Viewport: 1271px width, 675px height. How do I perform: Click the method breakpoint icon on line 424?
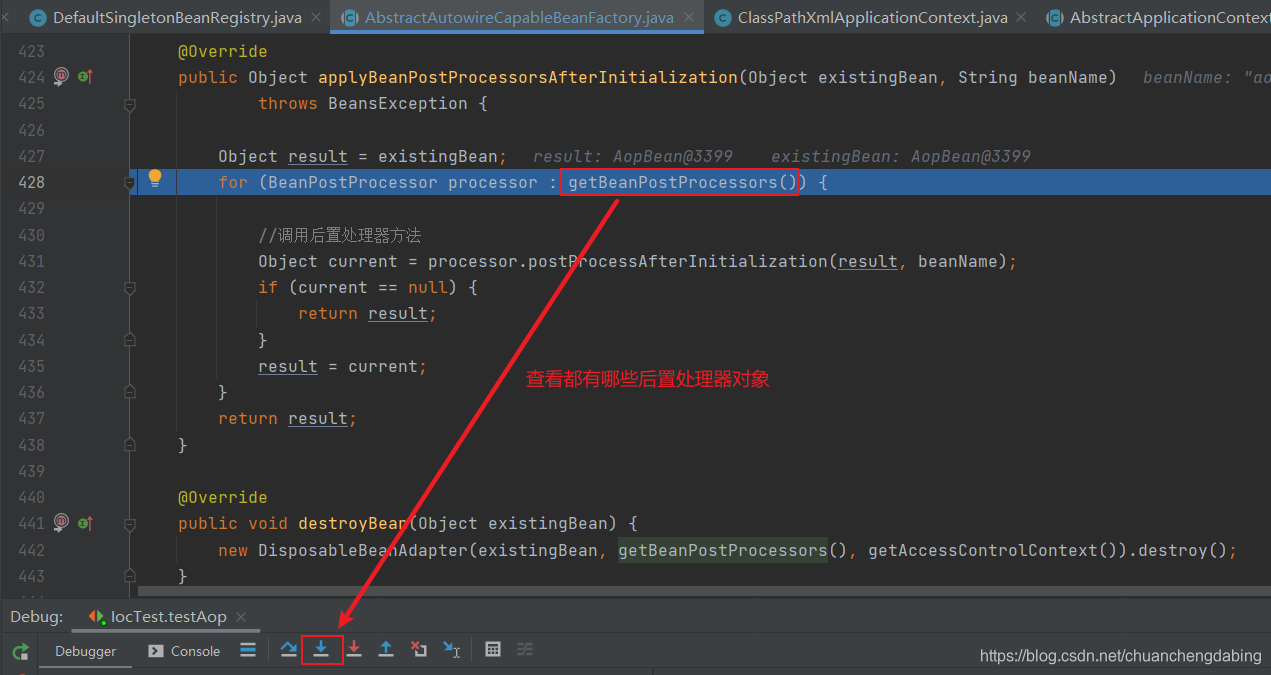tap(61, 76)
